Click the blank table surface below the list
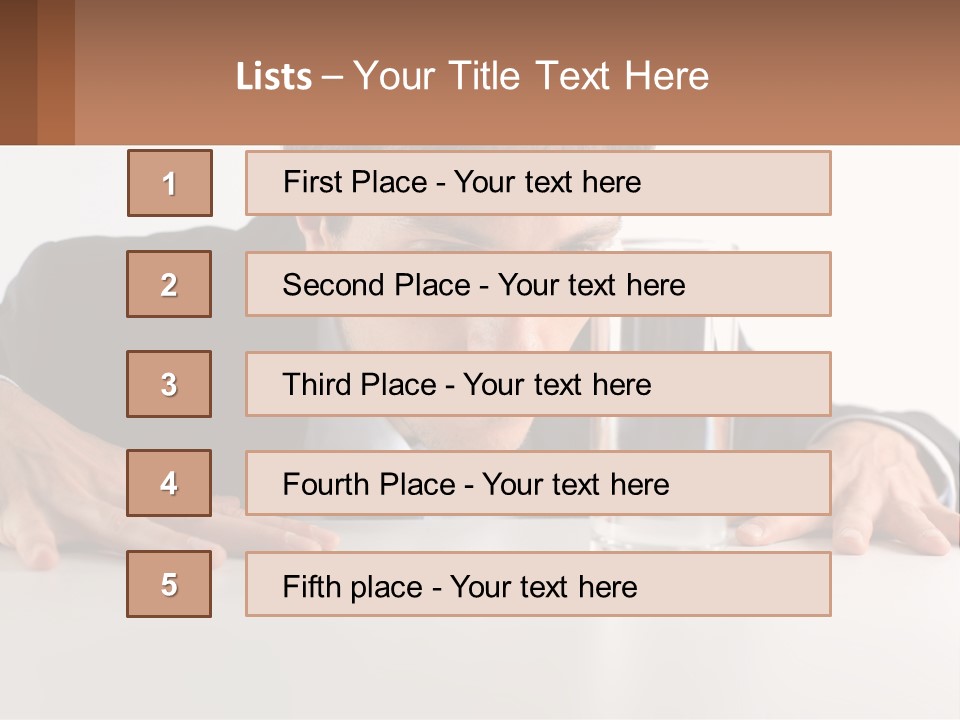Image resolution: width=960 pixels, height=720 pixels. (480, 670)
